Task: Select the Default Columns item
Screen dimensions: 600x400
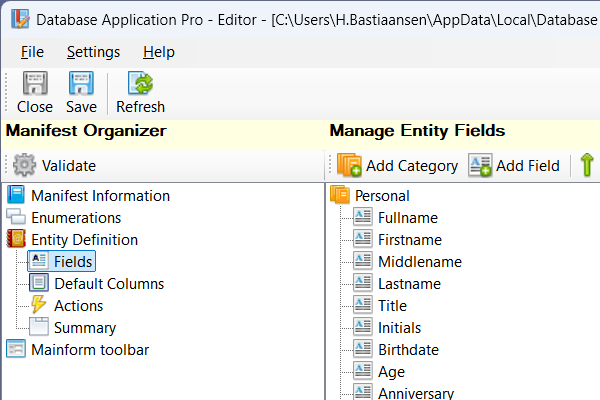Action: coord(108,284)
